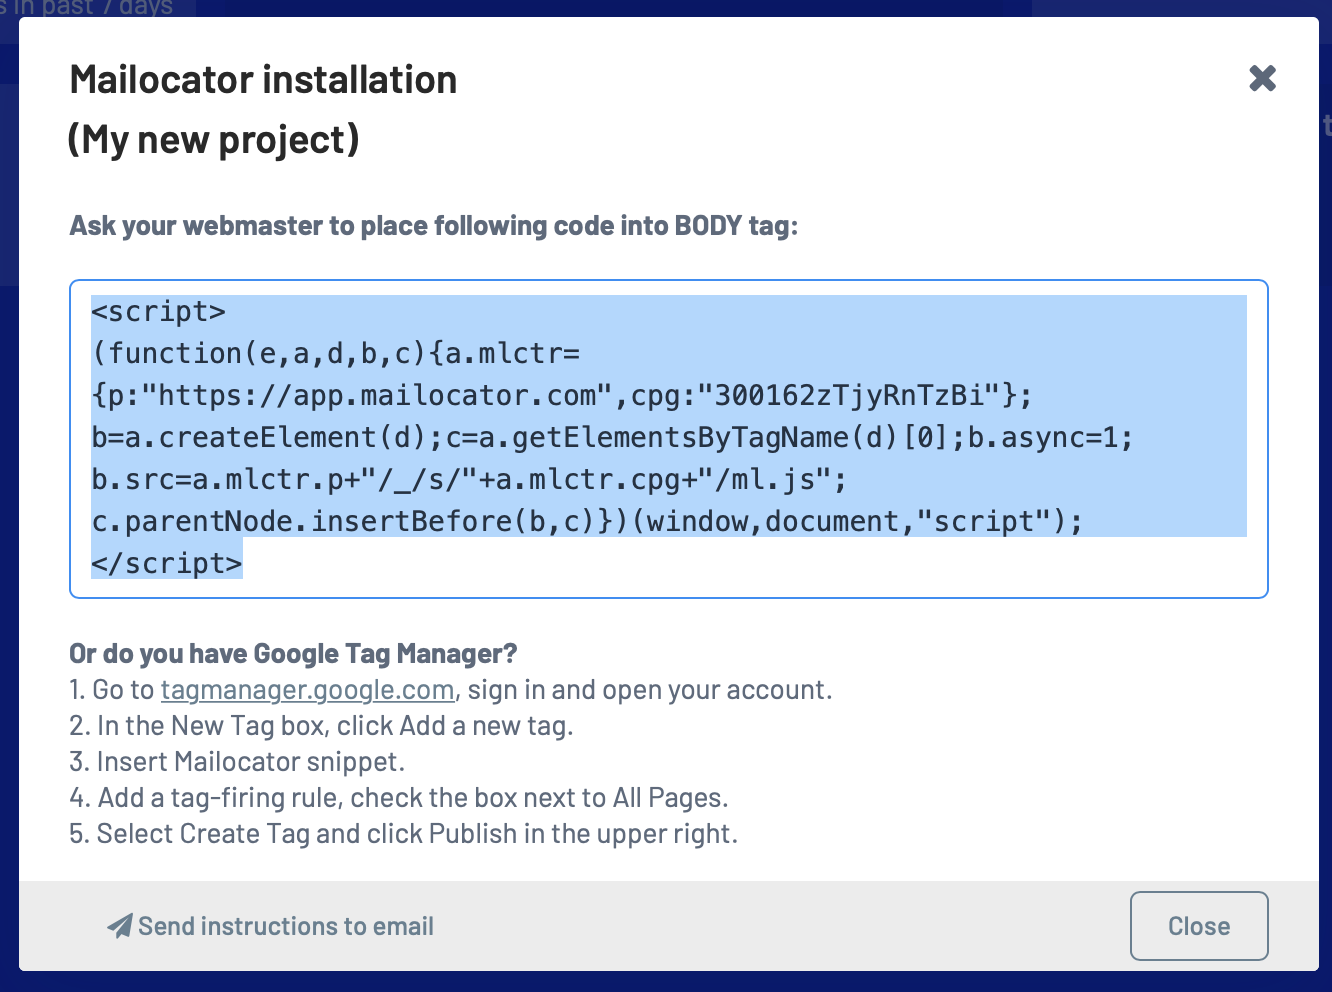Click the "Ask your webmaster" instruction heading

pos(434,226)
